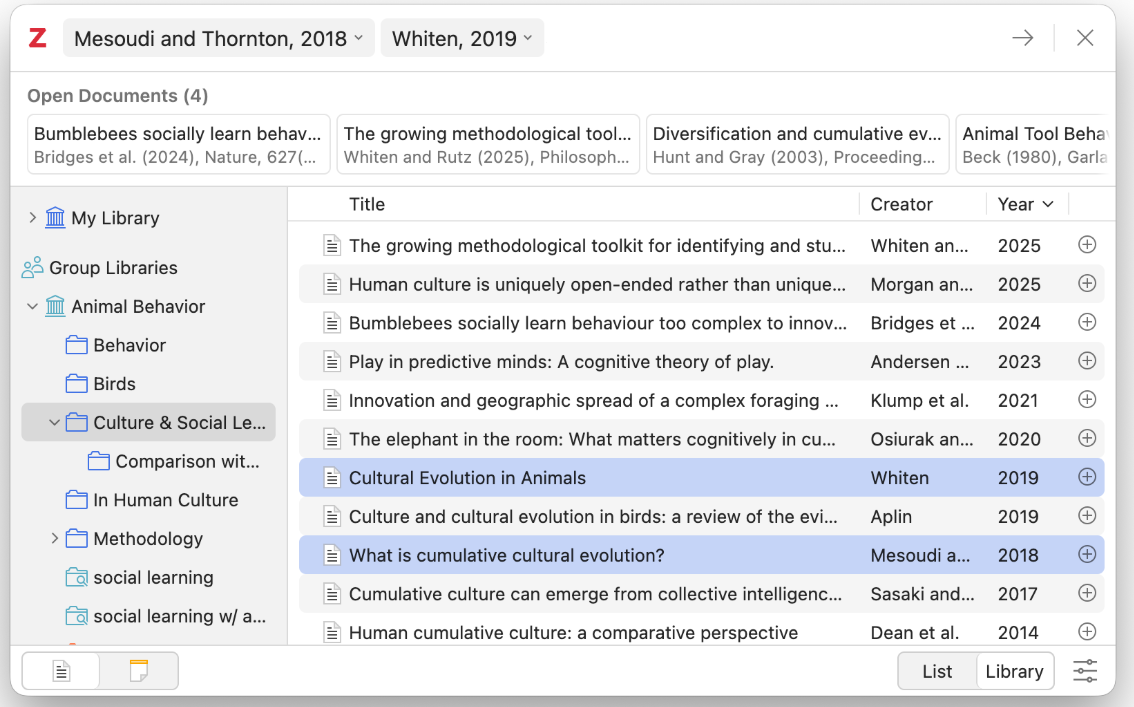The width and height of the screenshot is (1134, 707).
Task: Open the Diversification and cumulative evolution document
Action: click(x=798, y=144)
